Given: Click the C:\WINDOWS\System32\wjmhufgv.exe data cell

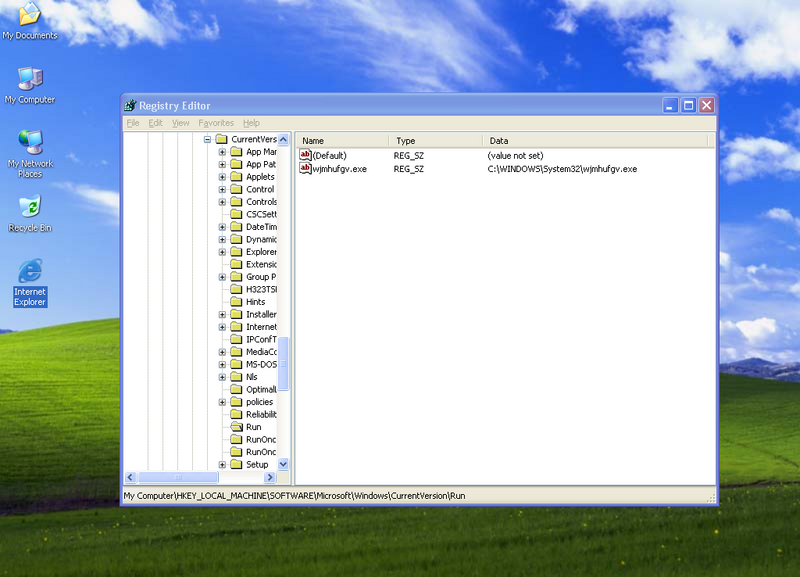Looking at the screenshot, I should [x=562, y=169].
